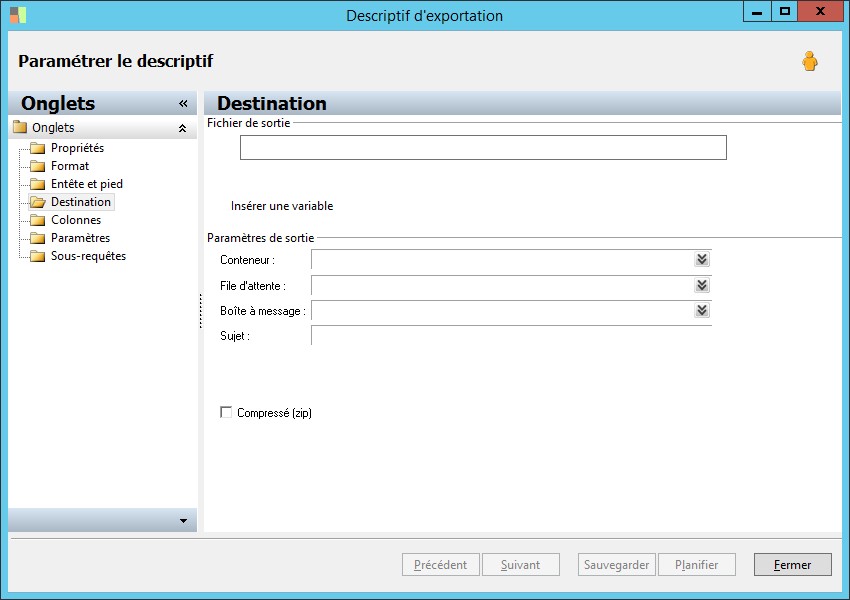Click the Format folder icon
850x600 pixels.
click(38, 166)
